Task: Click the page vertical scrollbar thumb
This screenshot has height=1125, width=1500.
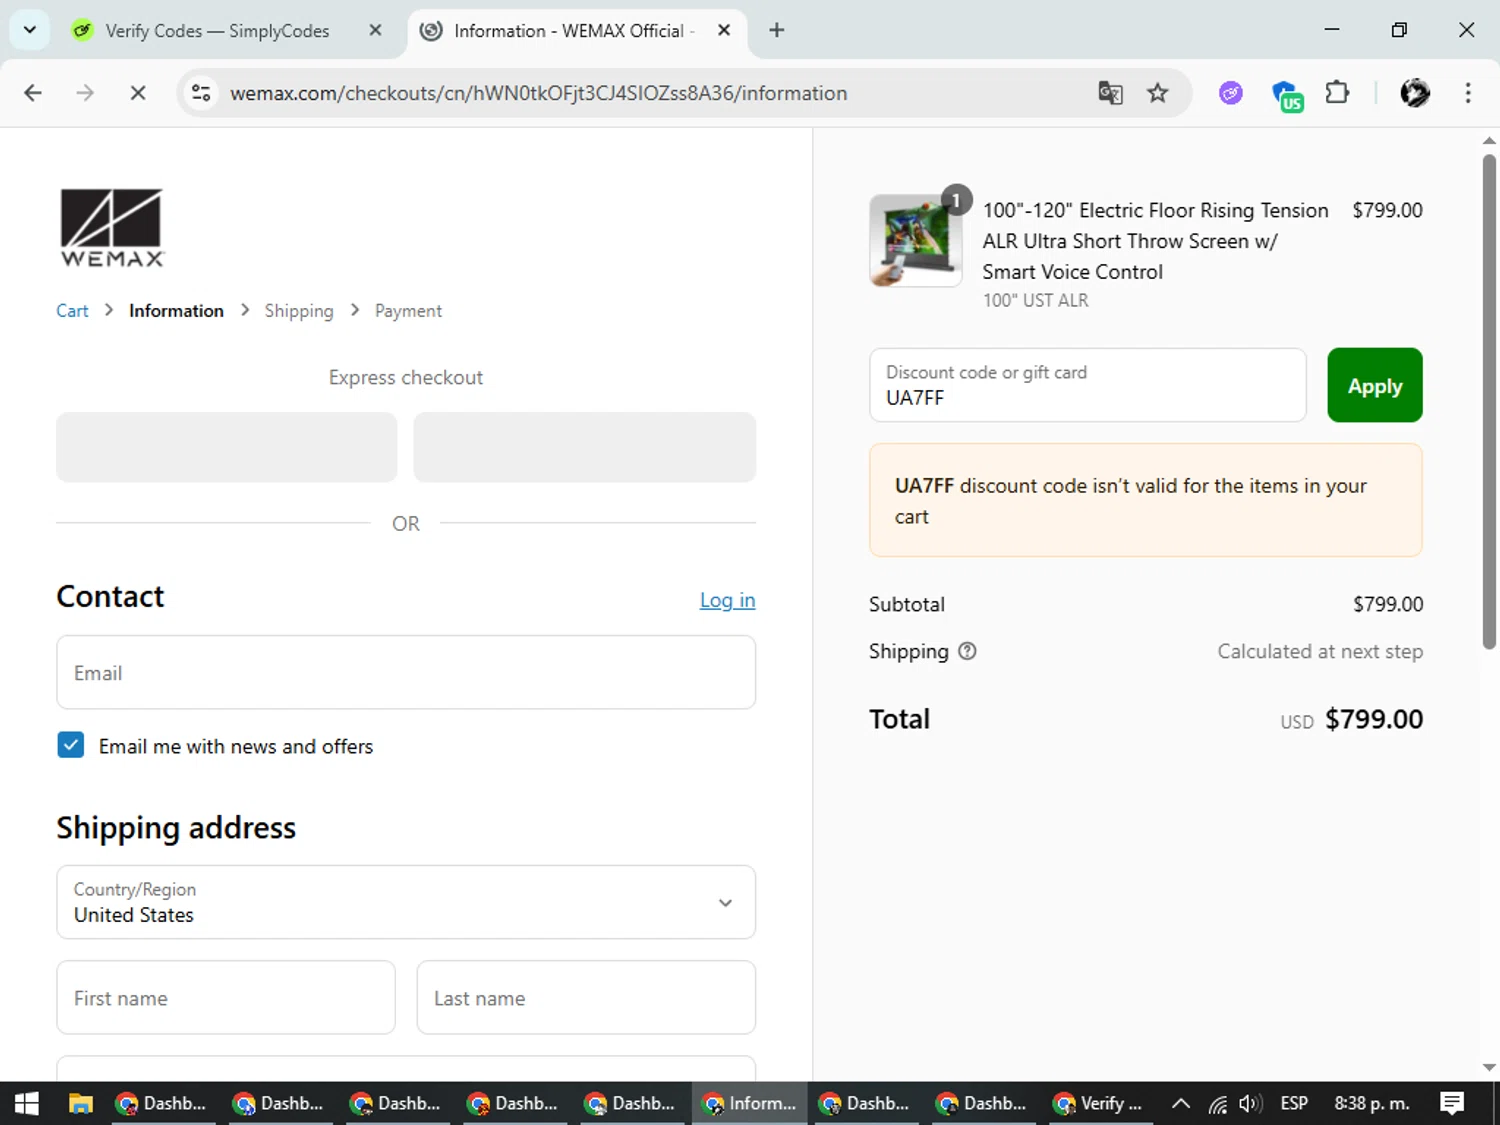Action: pos(1489,400)
